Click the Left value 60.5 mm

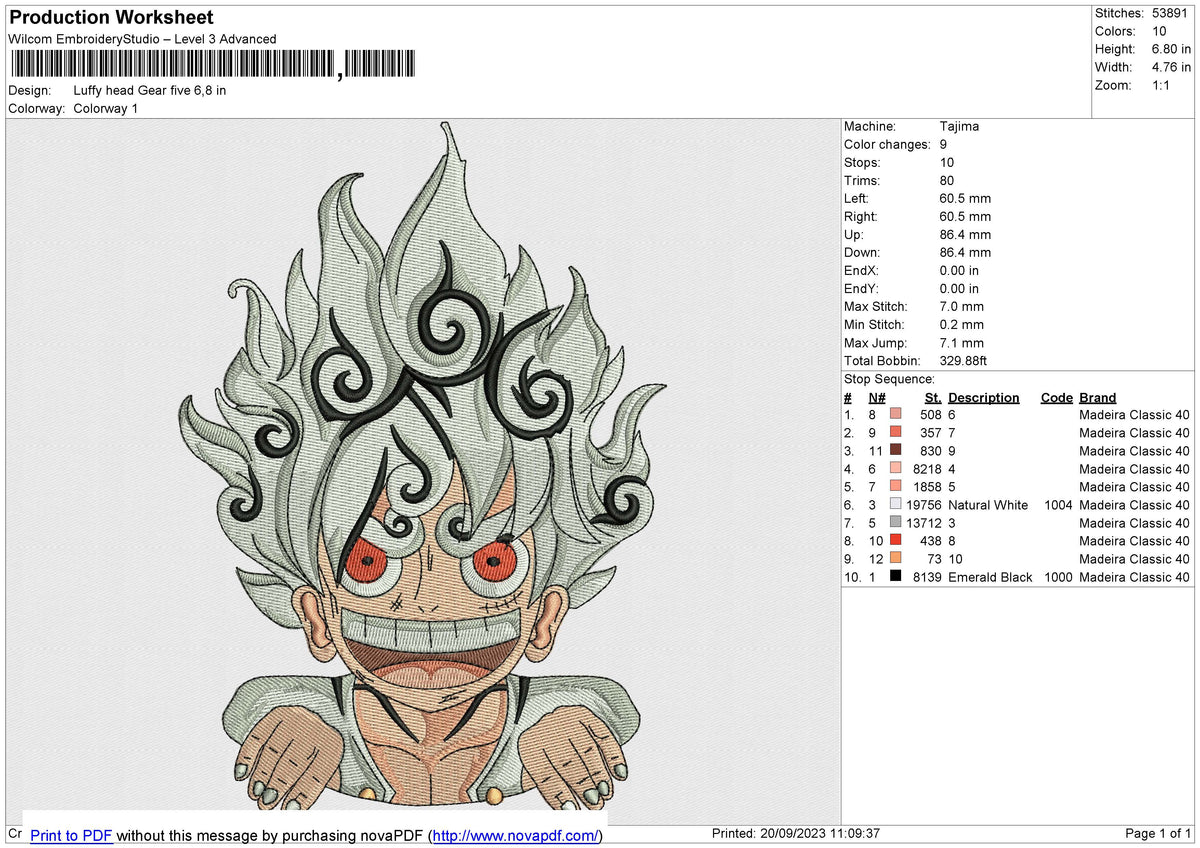[965, 198]
